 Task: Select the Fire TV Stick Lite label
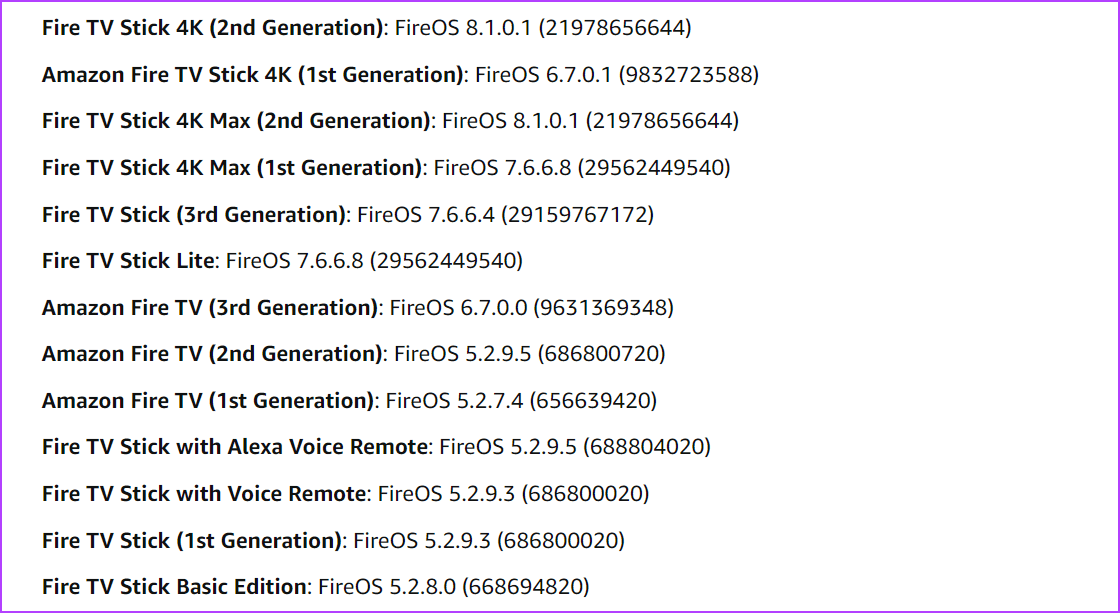[128, 261]
